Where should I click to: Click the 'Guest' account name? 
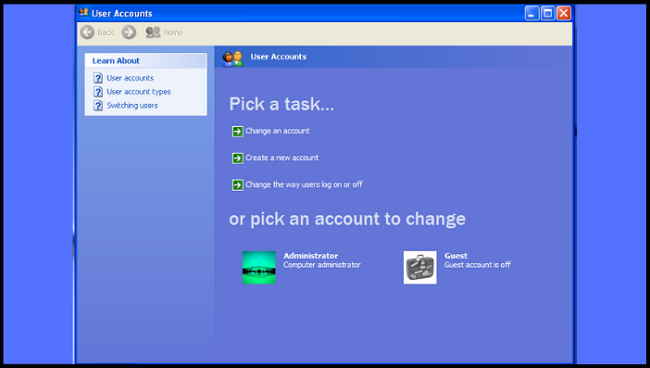coord(456,256)
